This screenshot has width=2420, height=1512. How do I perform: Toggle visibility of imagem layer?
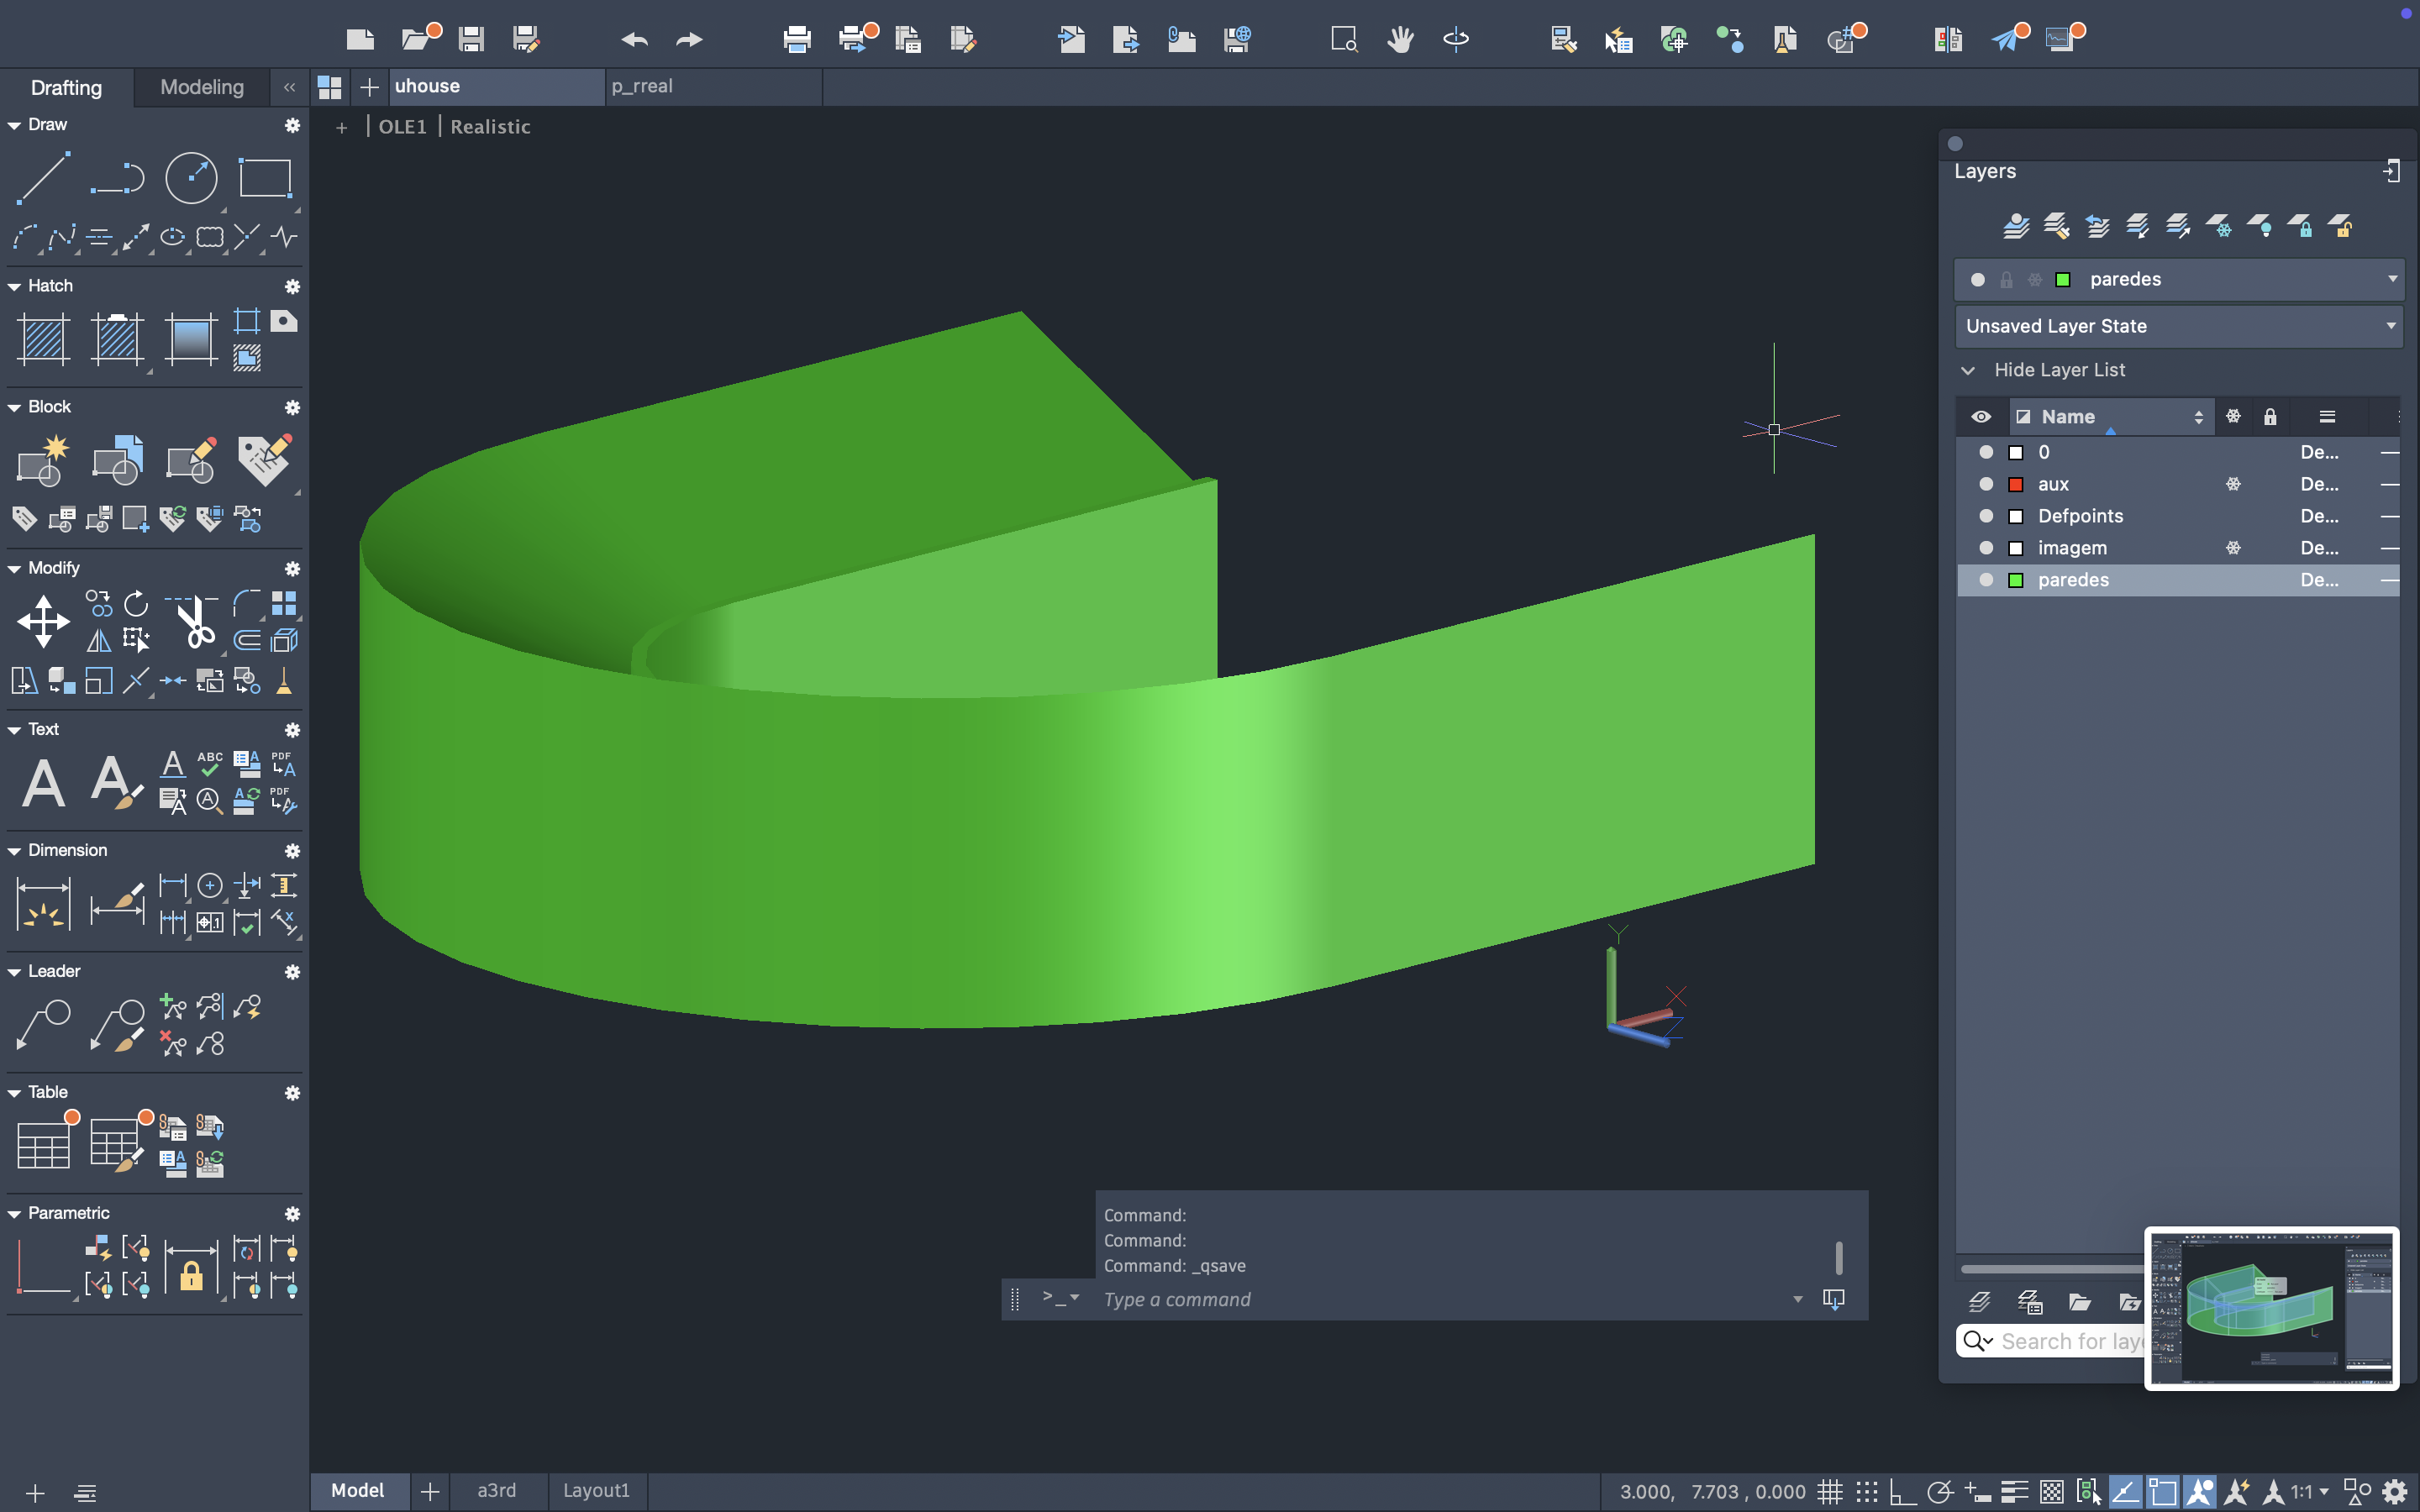pyautogui.click(x=1986, y=548)
